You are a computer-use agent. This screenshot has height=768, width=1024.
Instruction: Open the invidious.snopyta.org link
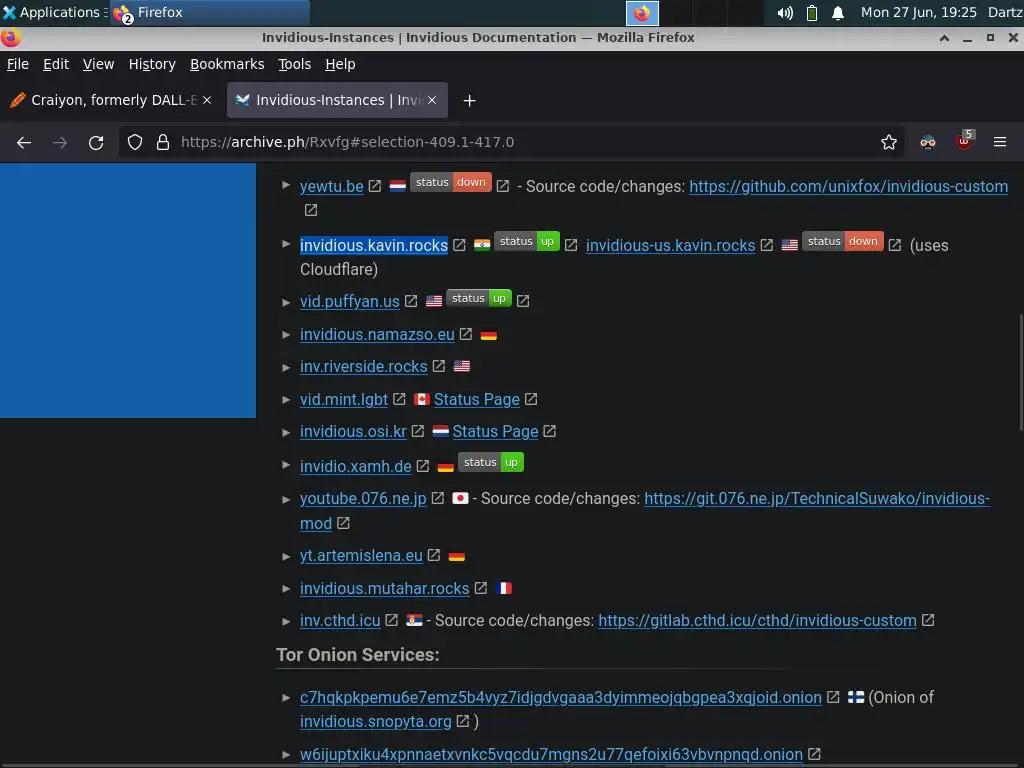(x=376, y=721)
